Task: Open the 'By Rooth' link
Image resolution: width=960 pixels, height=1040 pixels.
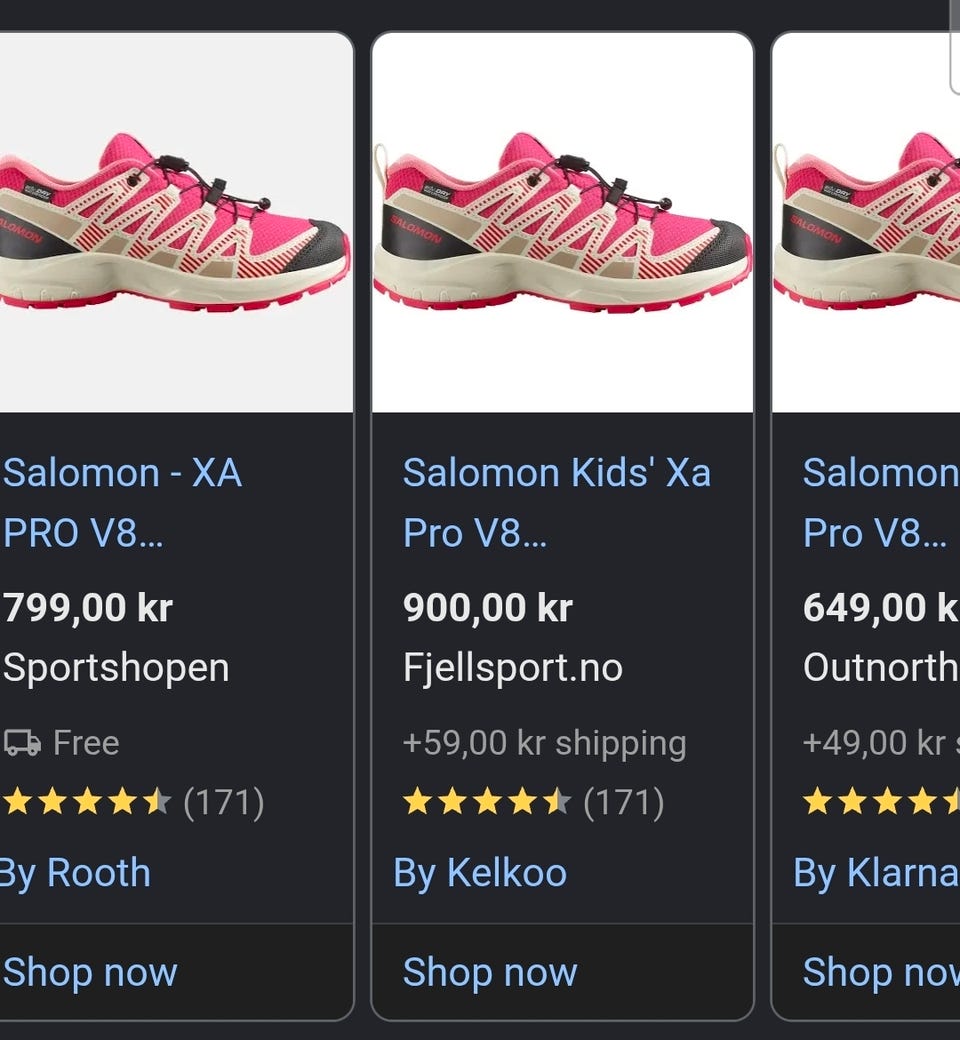Action: [75, 873]
